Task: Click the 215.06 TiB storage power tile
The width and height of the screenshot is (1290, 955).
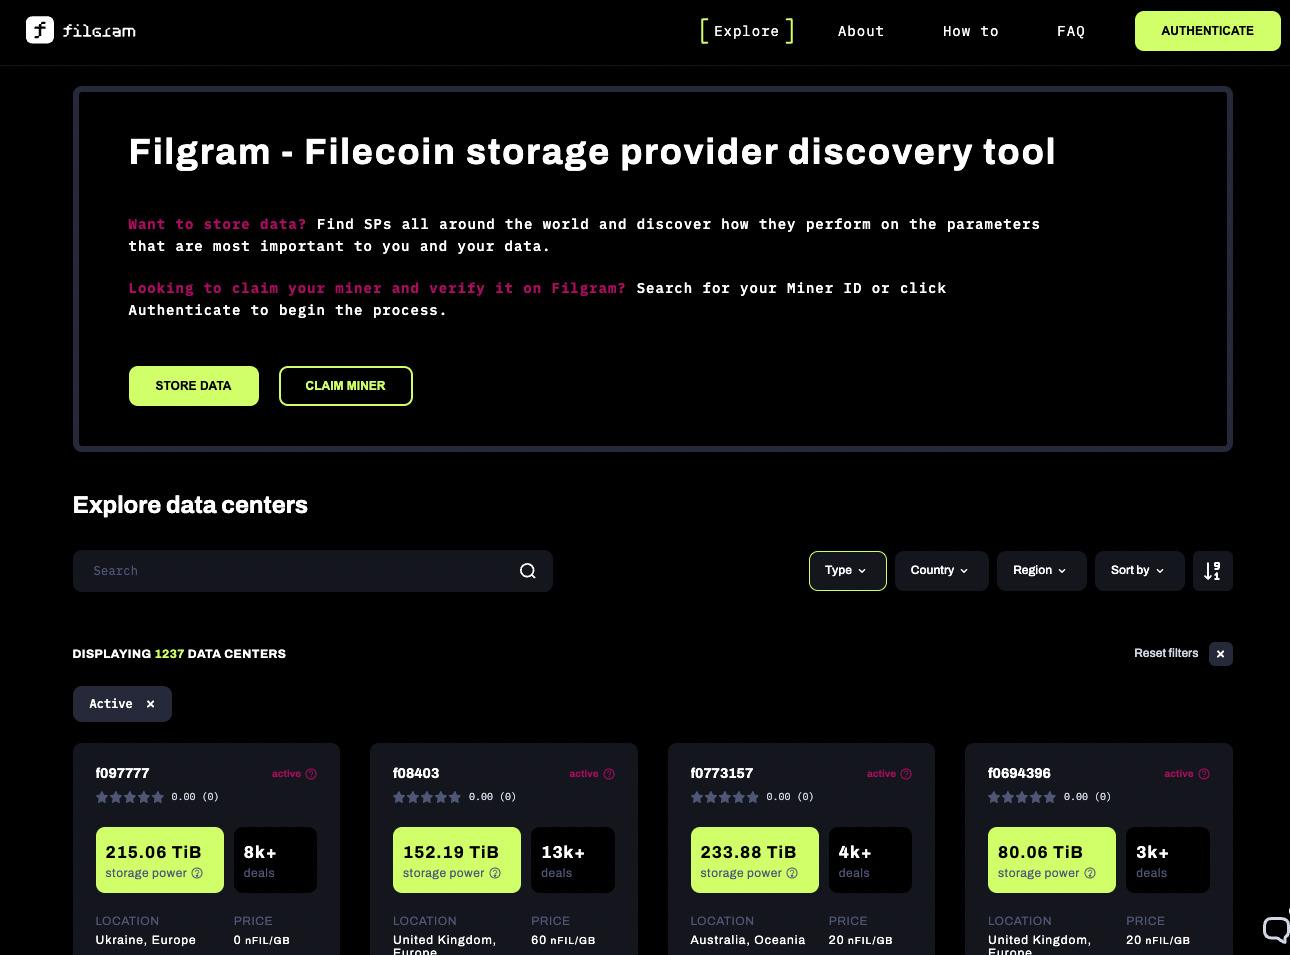Action: pyautogui.click(x=160, y=860)
